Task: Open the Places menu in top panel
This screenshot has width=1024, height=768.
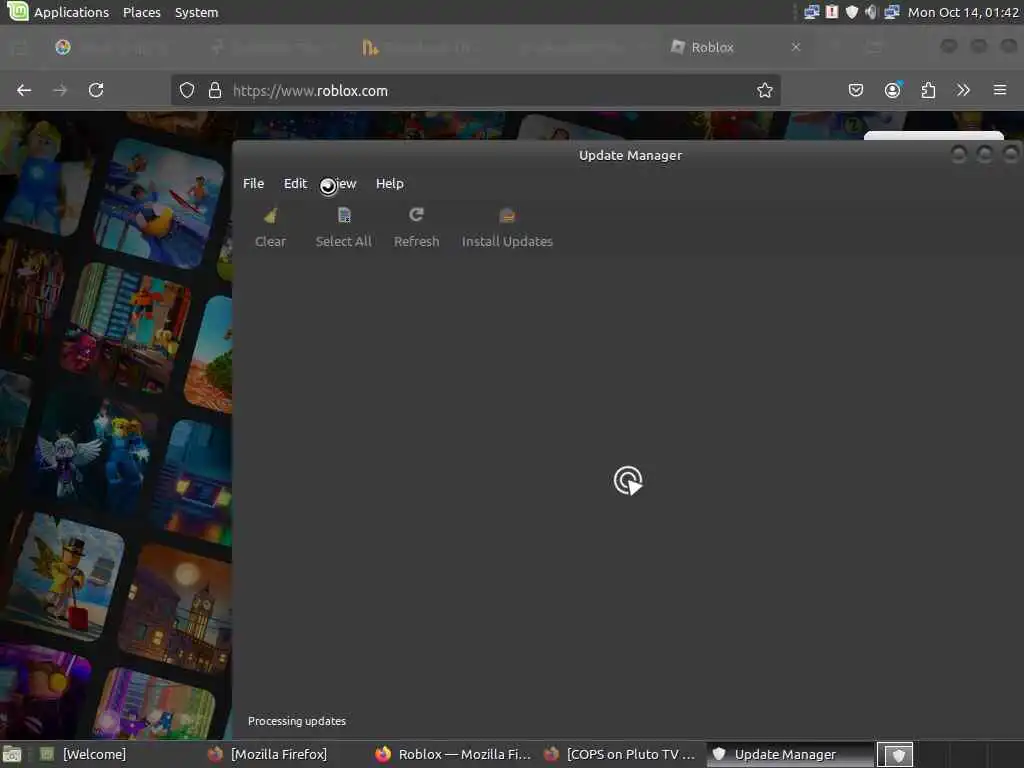Action: [142, 12]
